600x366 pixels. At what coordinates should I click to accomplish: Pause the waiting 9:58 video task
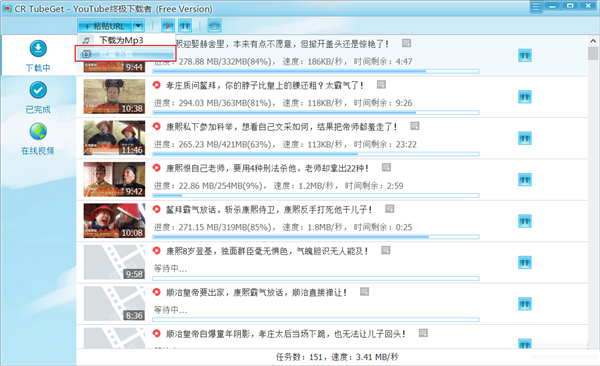525,263
